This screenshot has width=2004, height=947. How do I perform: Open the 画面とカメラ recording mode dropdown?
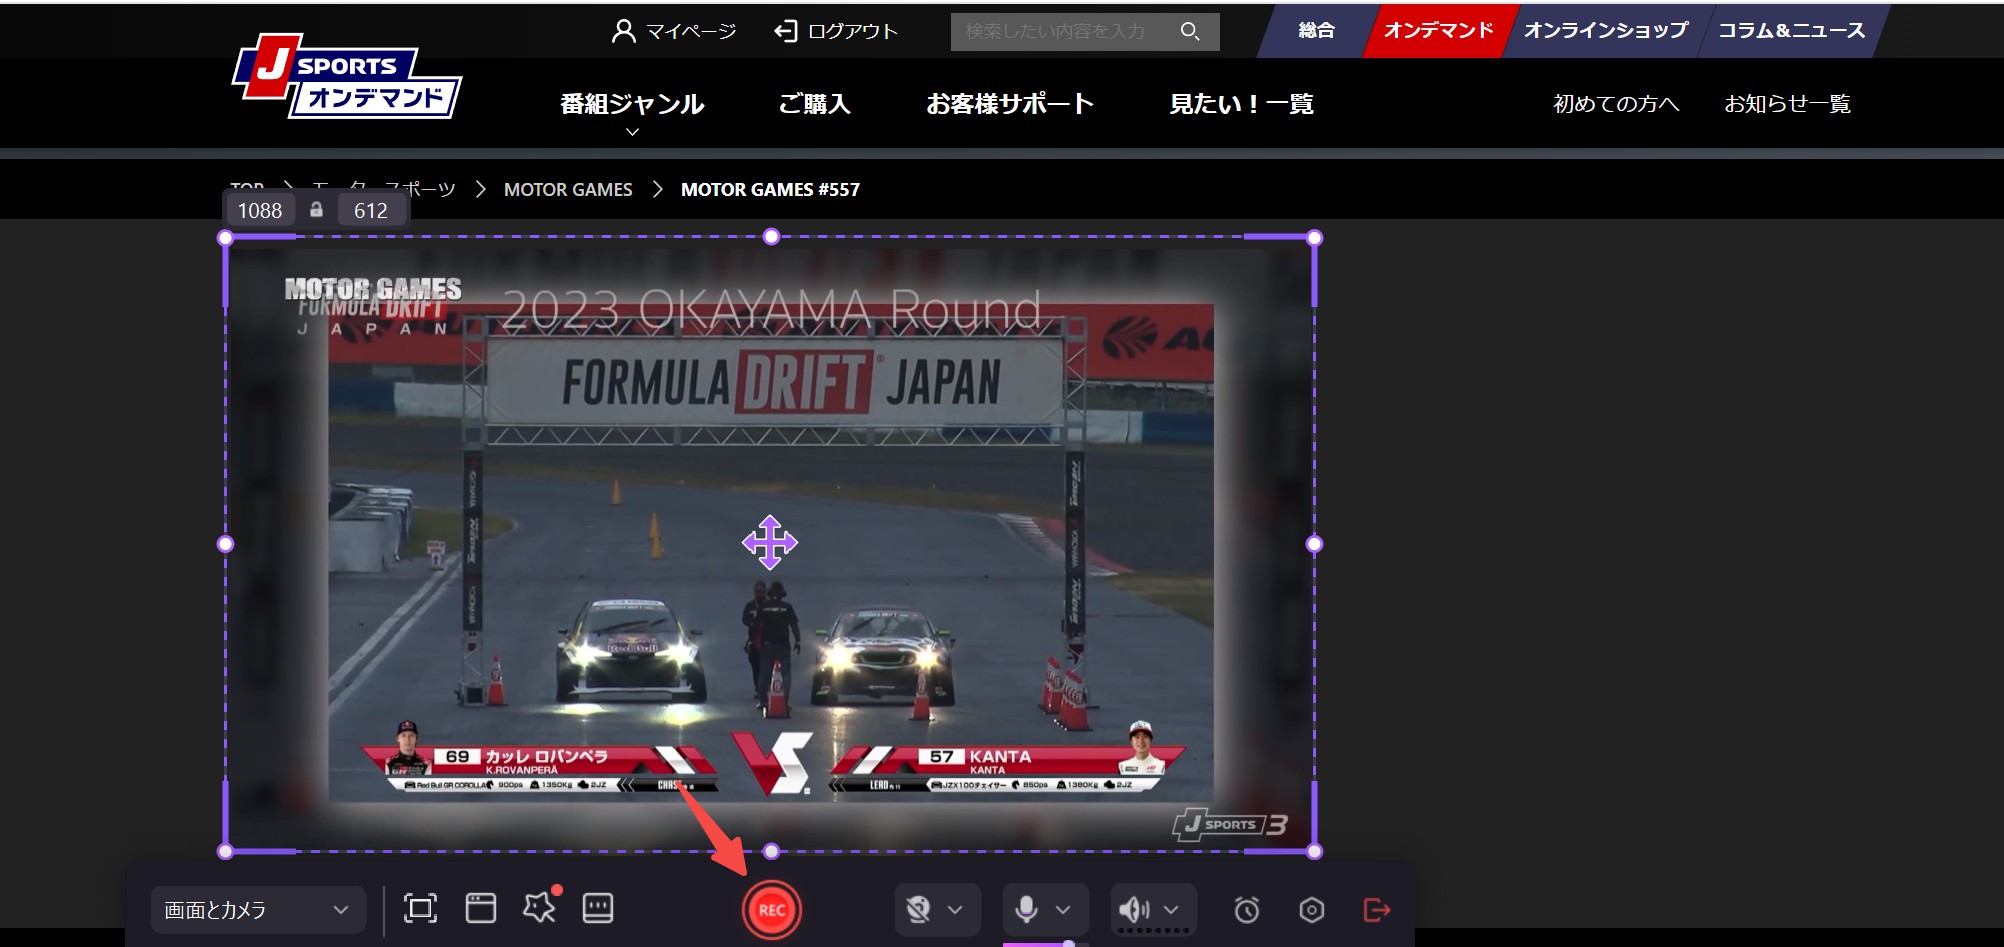pyautogui.click(x=257, y=910)
